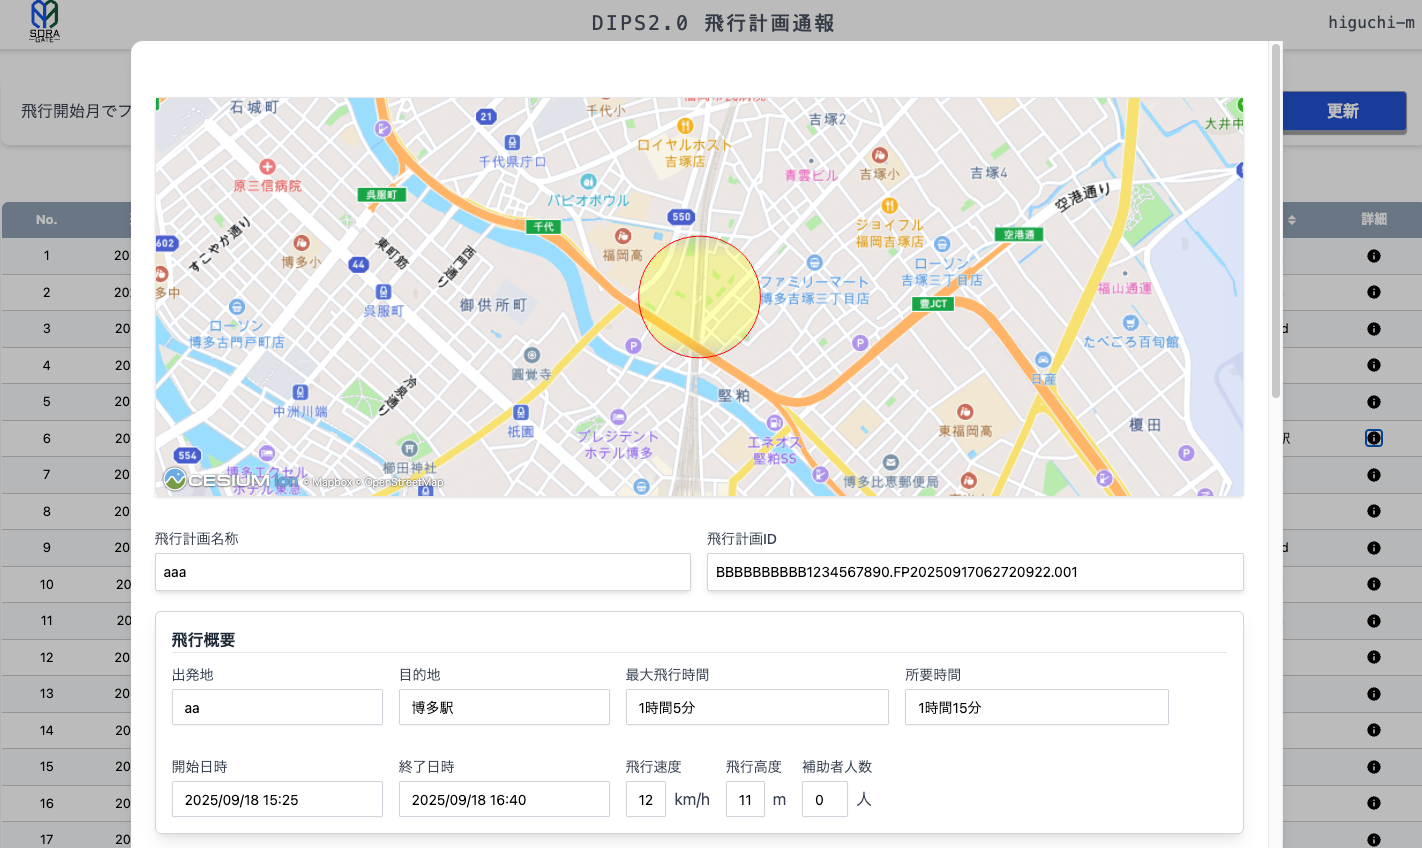
Task: Open details info icon for row 14
Action: coord(1373,730)
